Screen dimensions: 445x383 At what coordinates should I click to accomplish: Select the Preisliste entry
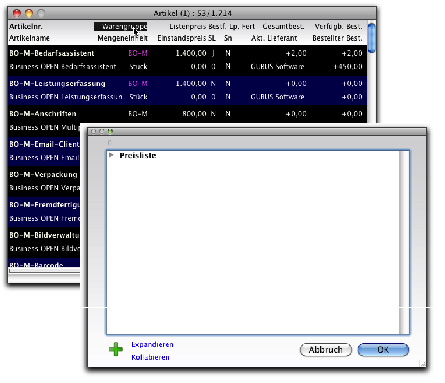coord(138,155)
